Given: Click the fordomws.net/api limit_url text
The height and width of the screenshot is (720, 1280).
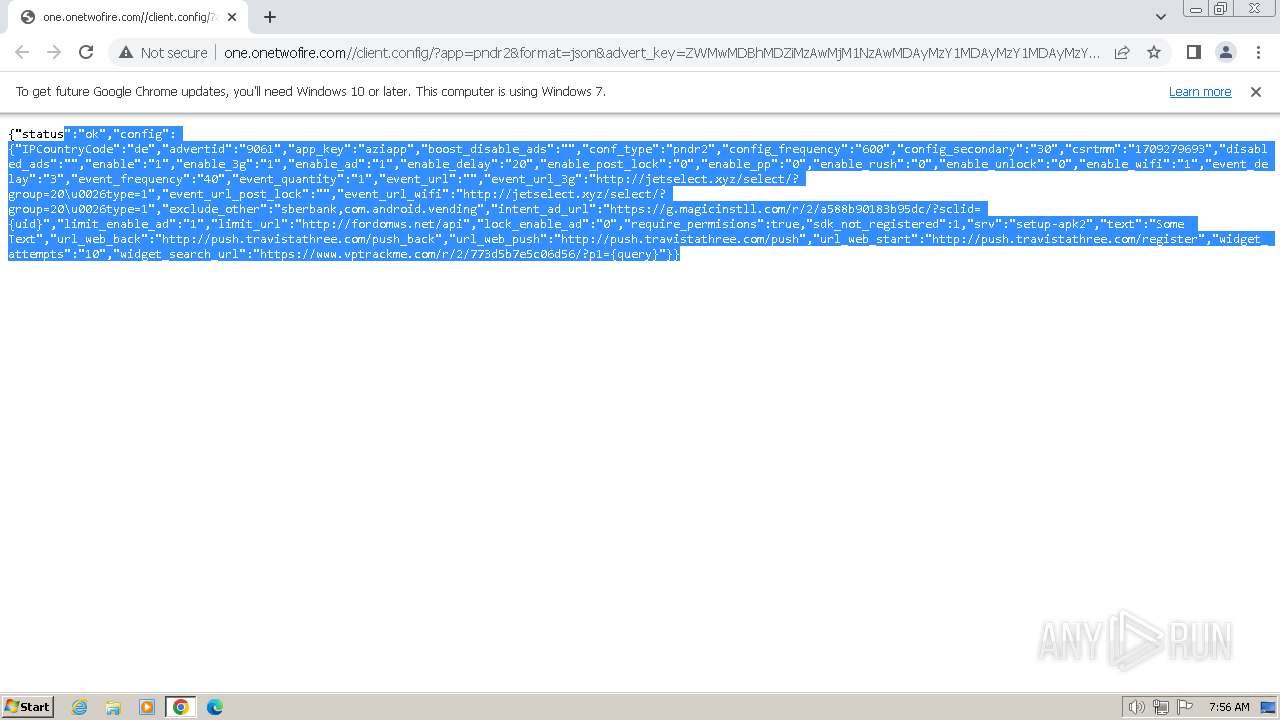Looking at the screenshot, I should [385, 224].
